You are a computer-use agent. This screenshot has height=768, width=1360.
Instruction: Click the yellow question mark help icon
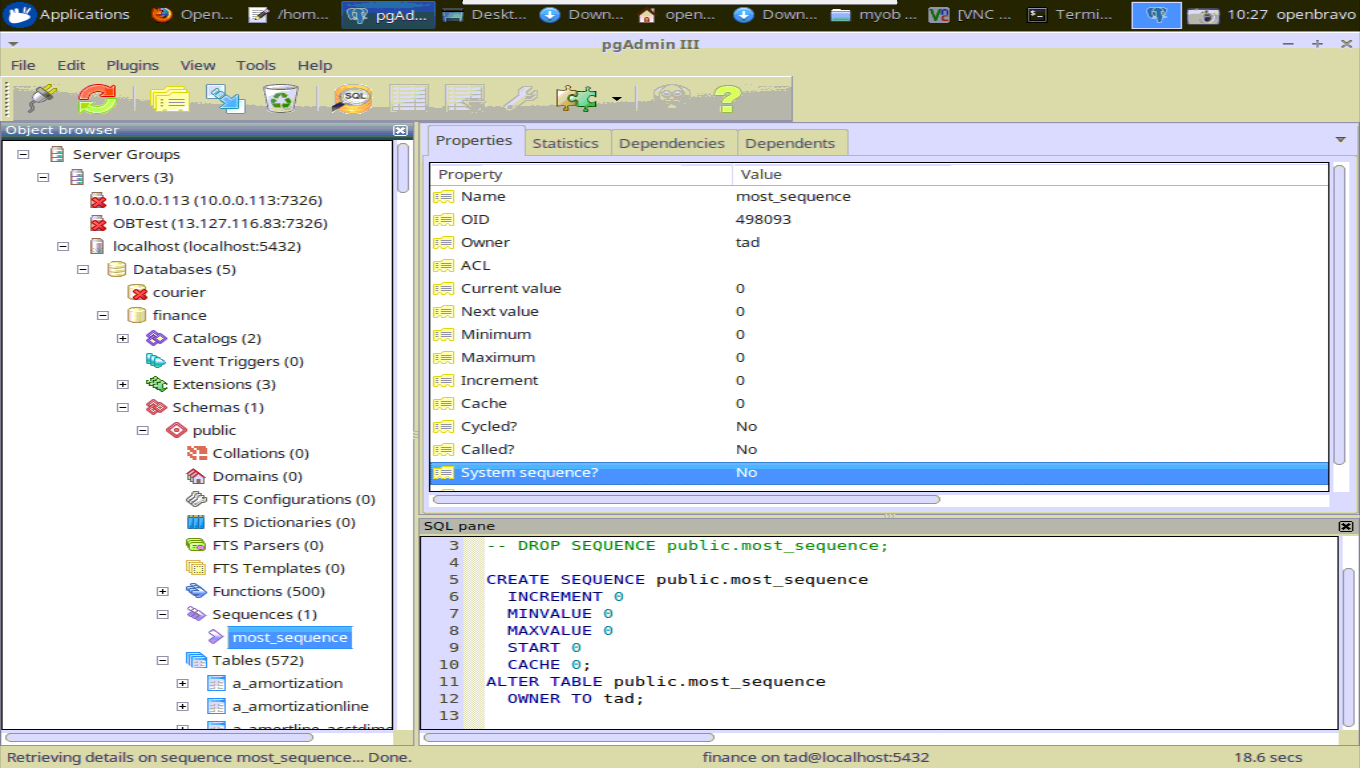(727, 98)
